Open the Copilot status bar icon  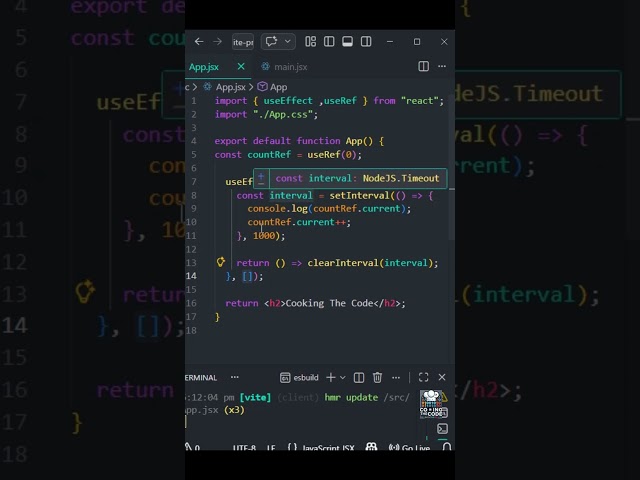371,447
